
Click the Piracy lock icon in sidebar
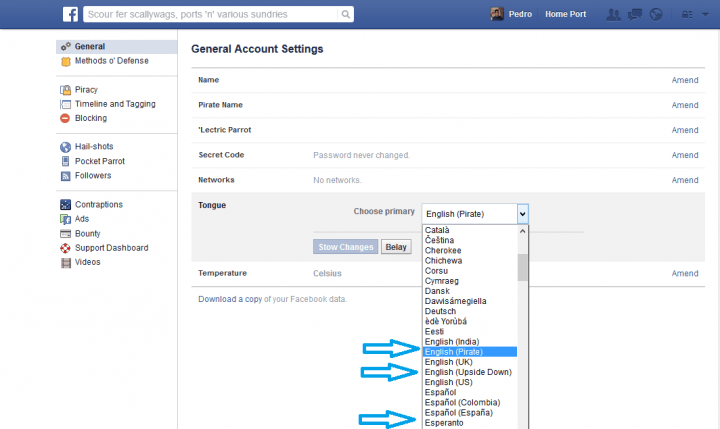(66, 90)
